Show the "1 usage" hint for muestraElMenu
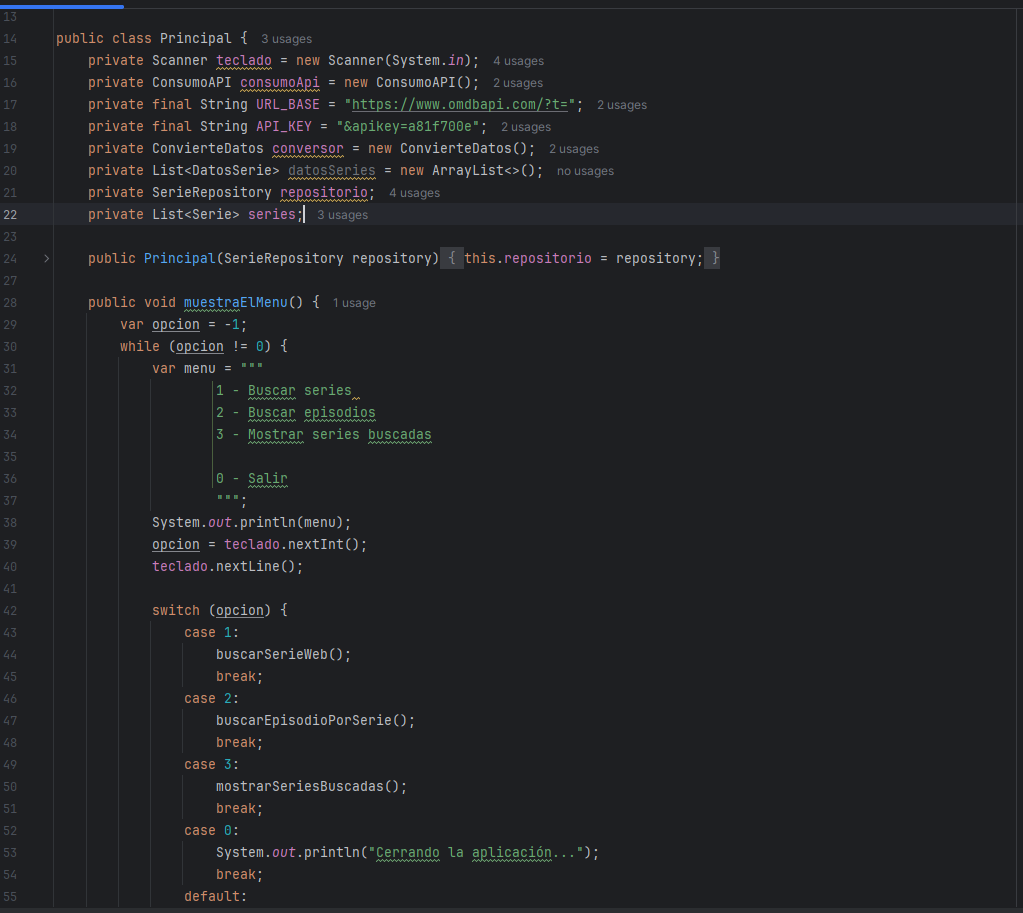The width and height of the screenshot is (1023, 913). (354, 303)
